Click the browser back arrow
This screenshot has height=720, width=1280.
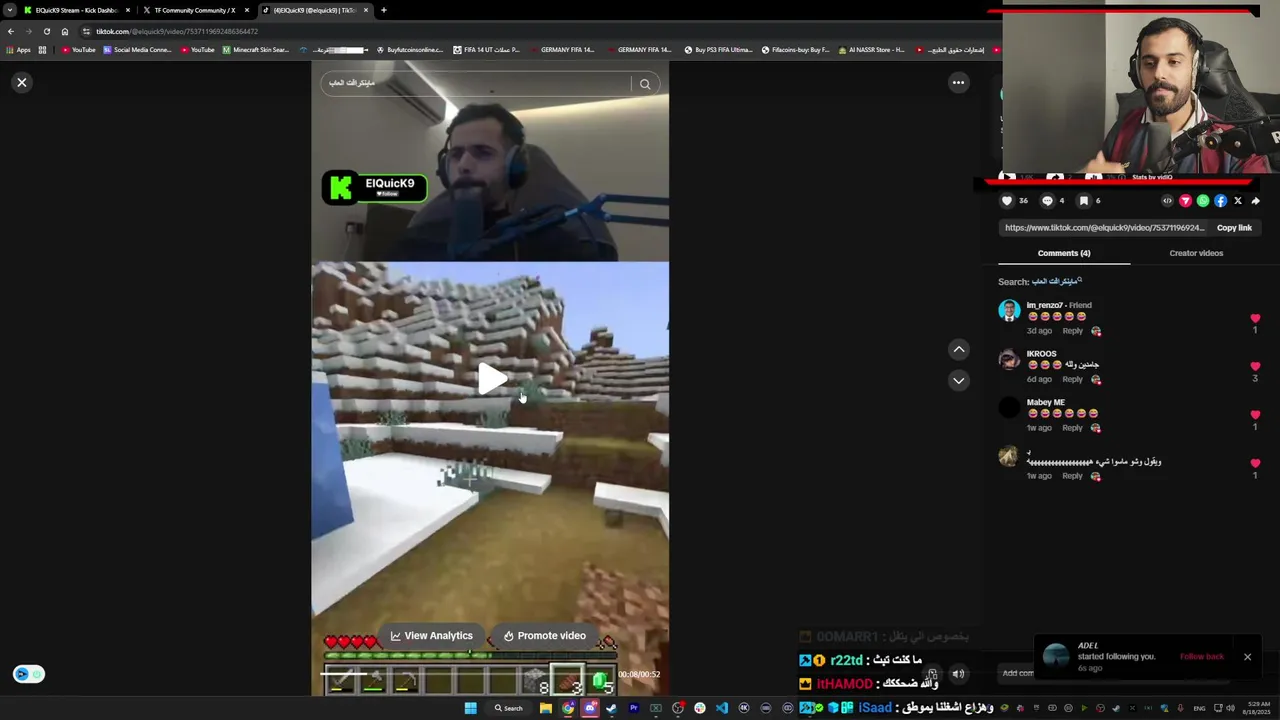[x=11, y=31]
